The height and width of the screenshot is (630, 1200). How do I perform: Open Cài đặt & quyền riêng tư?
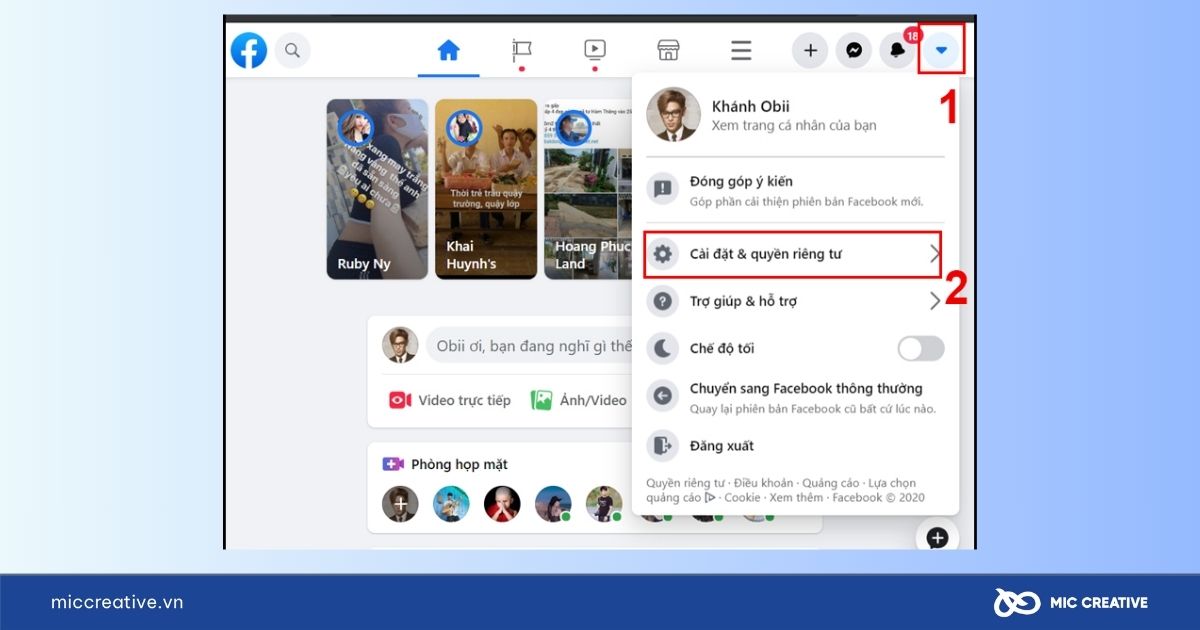(795, 254)
